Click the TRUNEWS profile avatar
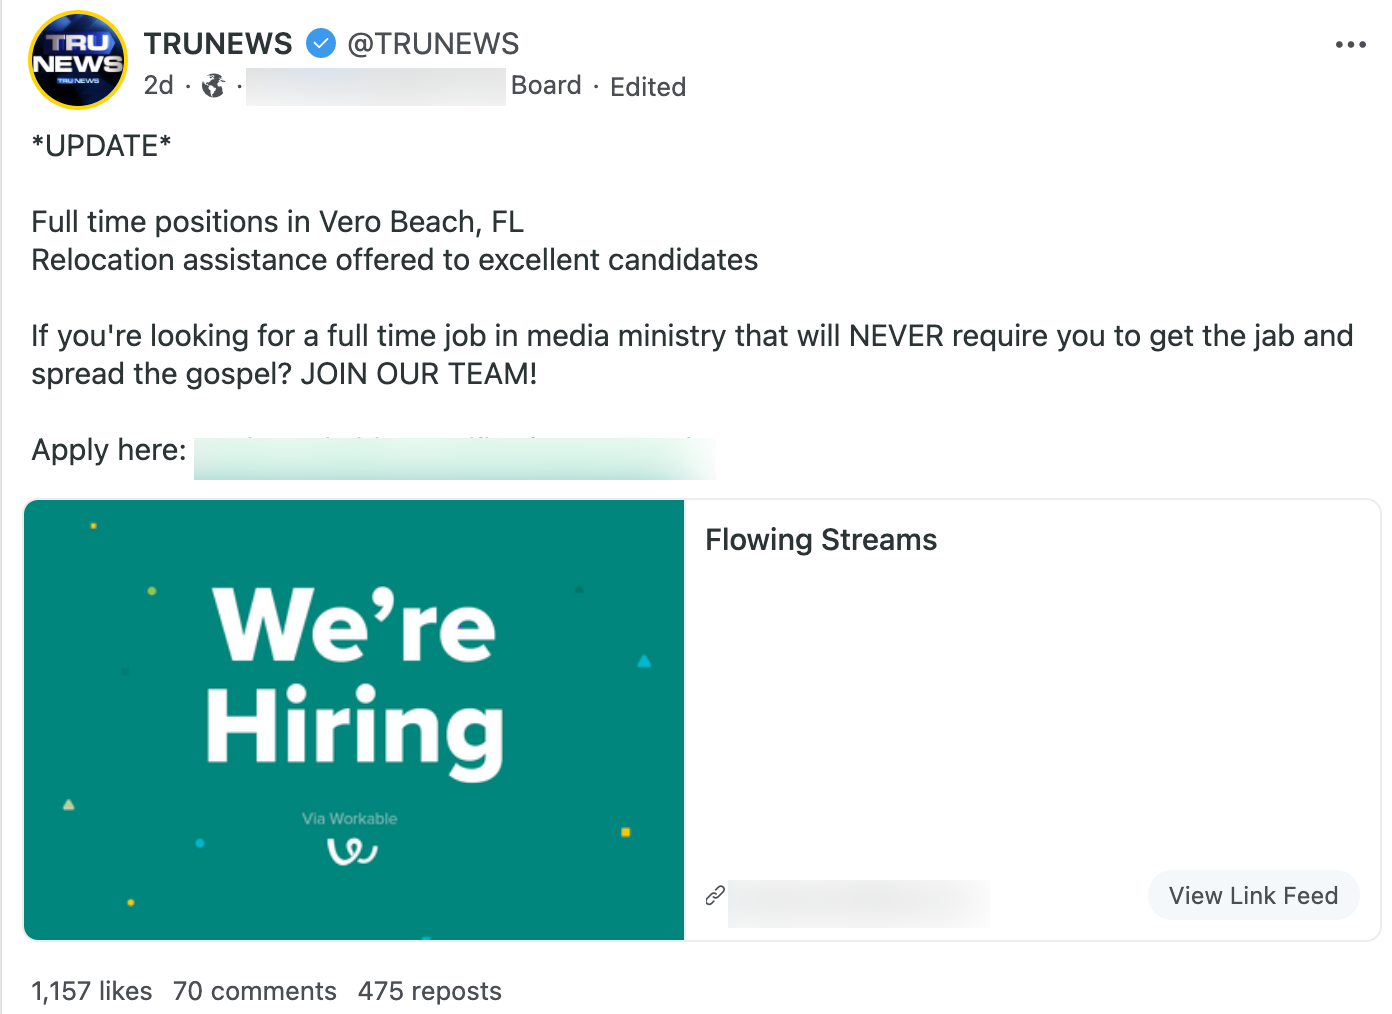The width and height of the screenshot is (1392, 1014). click(x=78, y=60)
